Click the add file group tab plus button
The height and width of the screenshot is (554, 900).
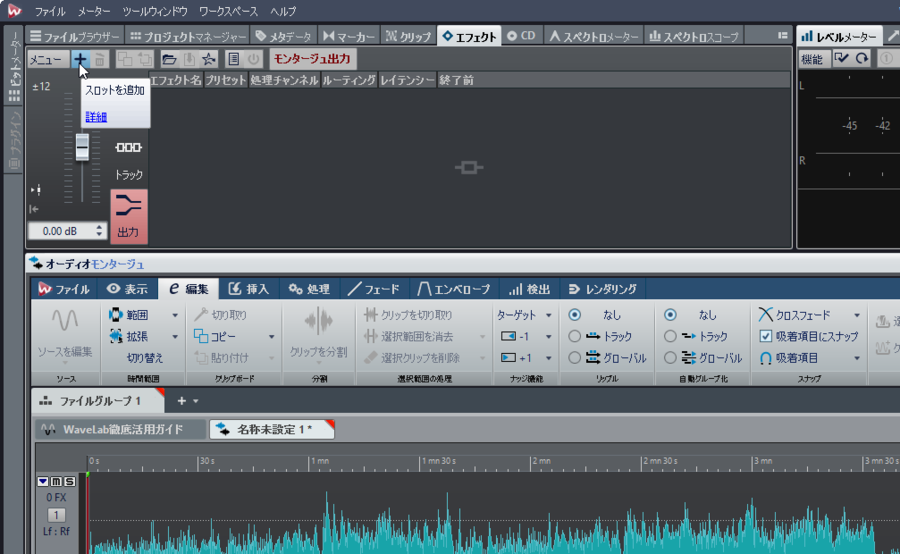coord(181,401)
